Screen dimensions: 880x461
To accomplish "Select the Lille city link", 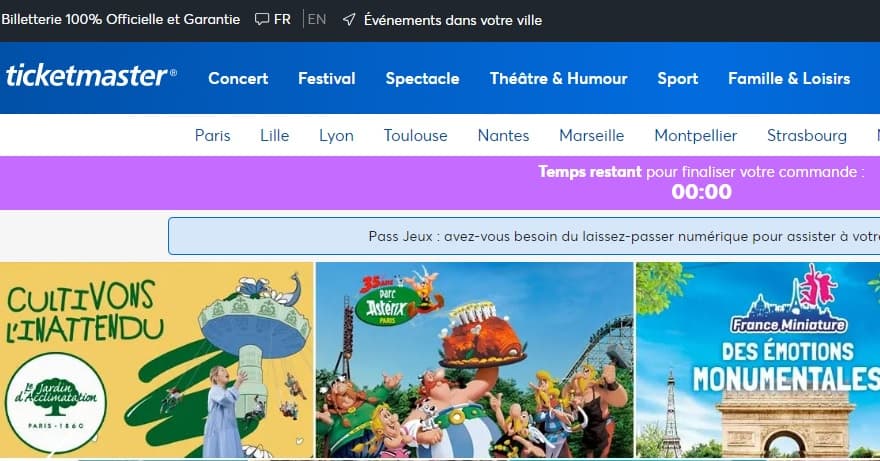I will coord(274,135).
